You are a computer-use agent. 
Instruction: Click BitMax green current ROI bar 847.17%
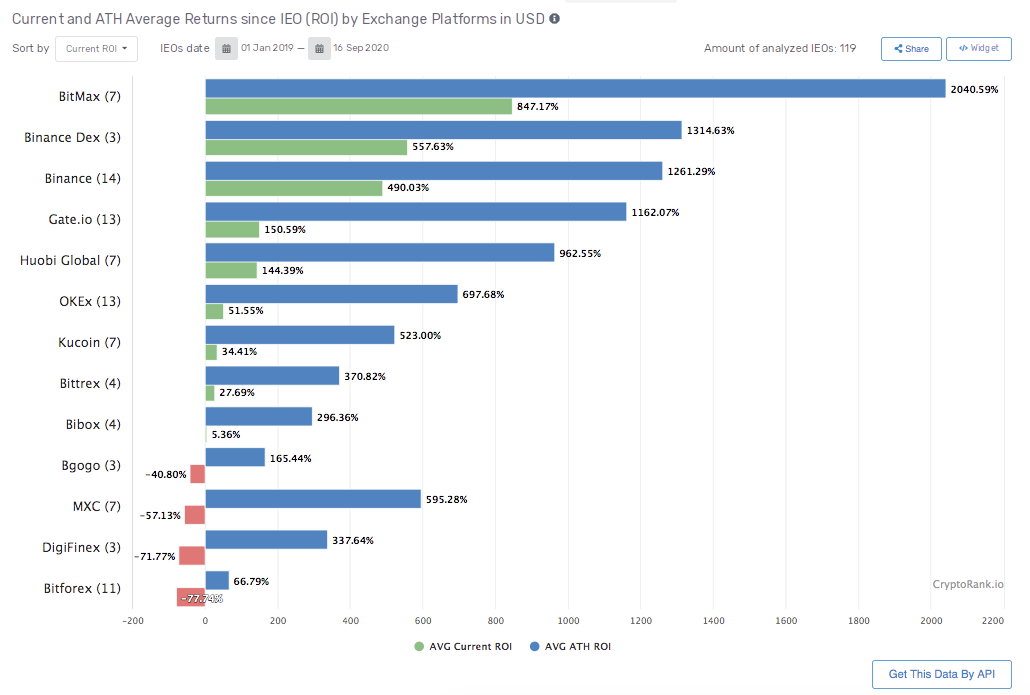359,106
